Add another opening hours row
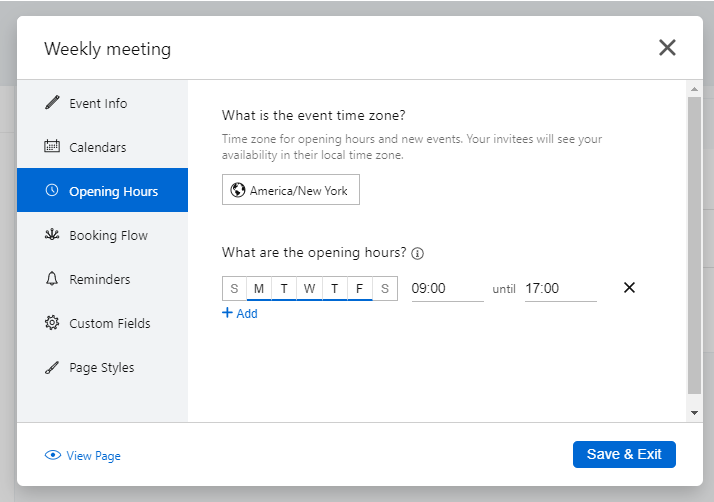This screenshot has width=714, height=502. coord(240,313)
